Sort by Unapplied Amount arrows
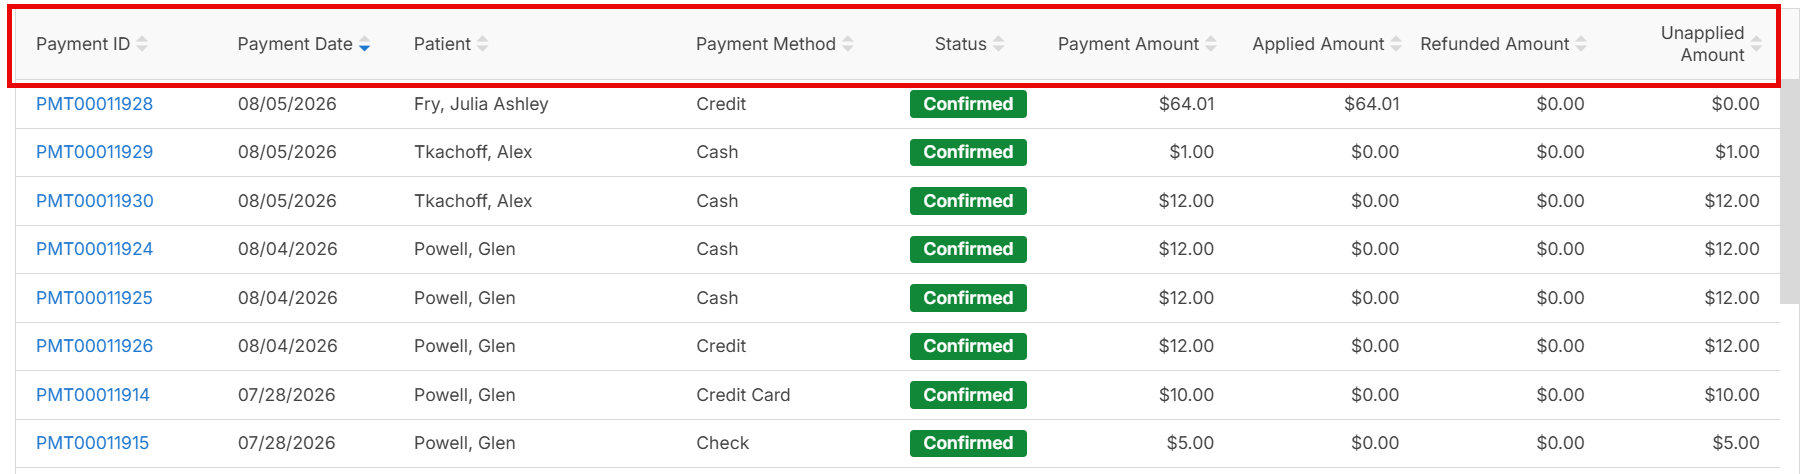This screenshot has height=474, width=1812. (x=1756, y=44)
